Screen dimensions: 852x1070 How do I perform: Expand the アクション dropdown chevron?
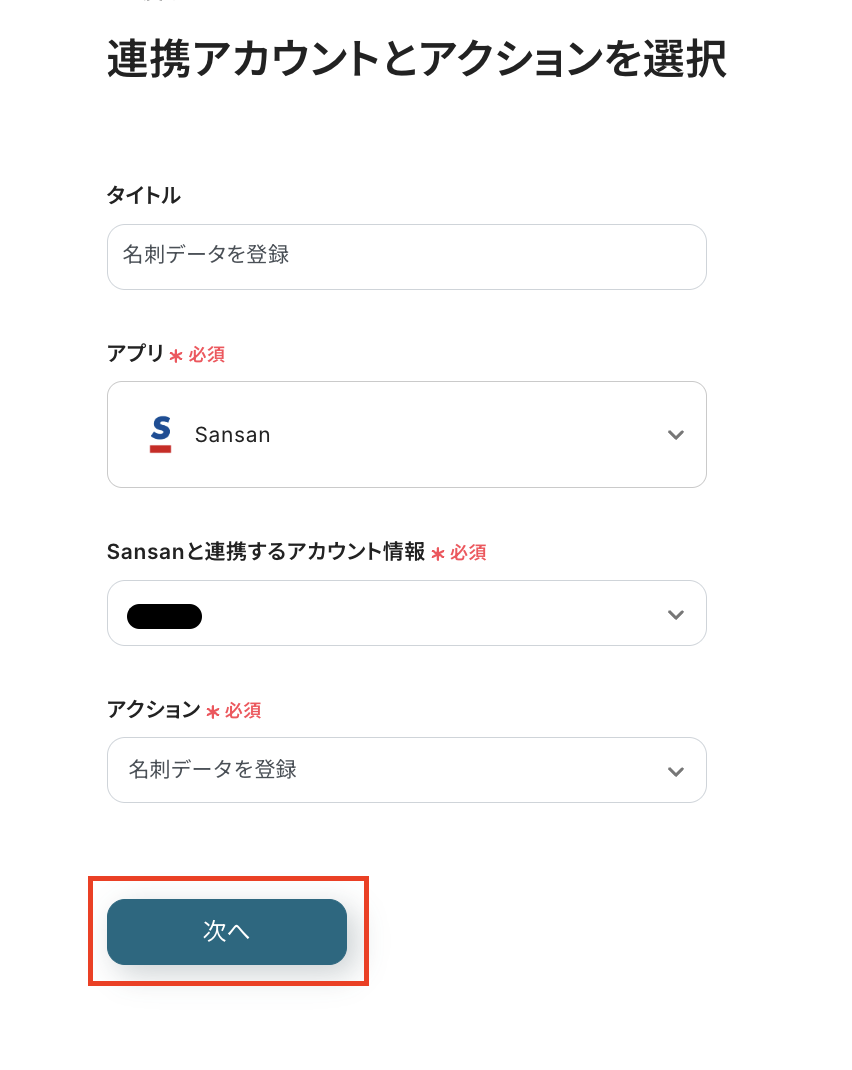[676, 771]
